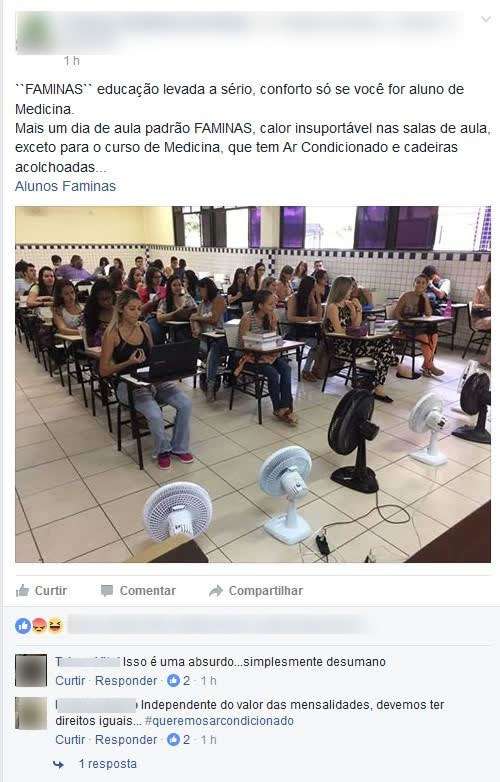The width and height of the screenshot is (500, 782).
Task: Open the laughing Haha reaction icon
Action: pos(55,625)
